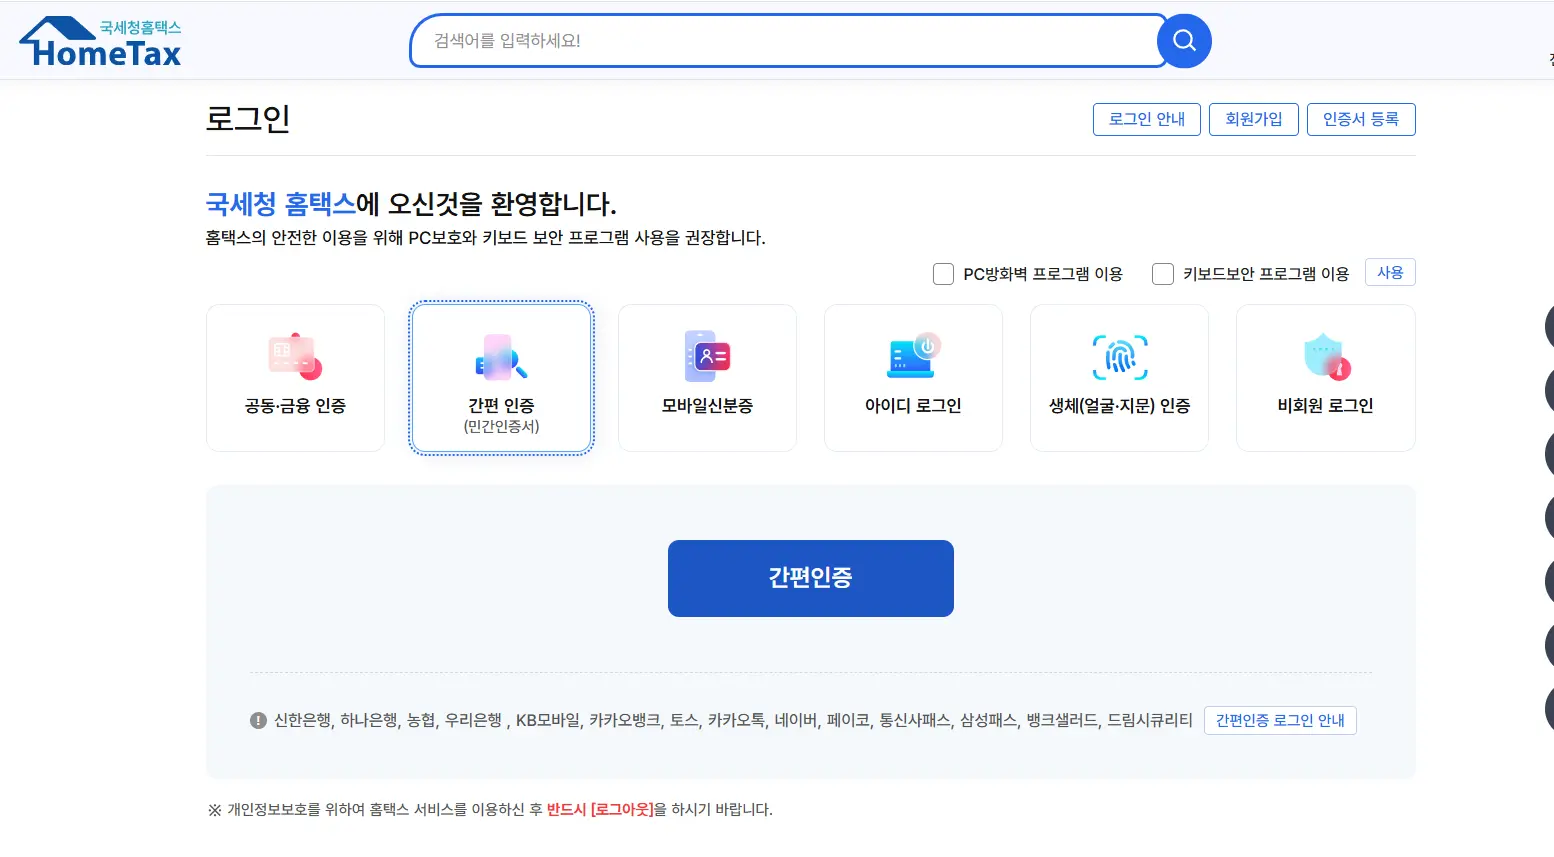1554x857 pixels.
Task: Click the blue search magnifier button
Action: 1184,41
